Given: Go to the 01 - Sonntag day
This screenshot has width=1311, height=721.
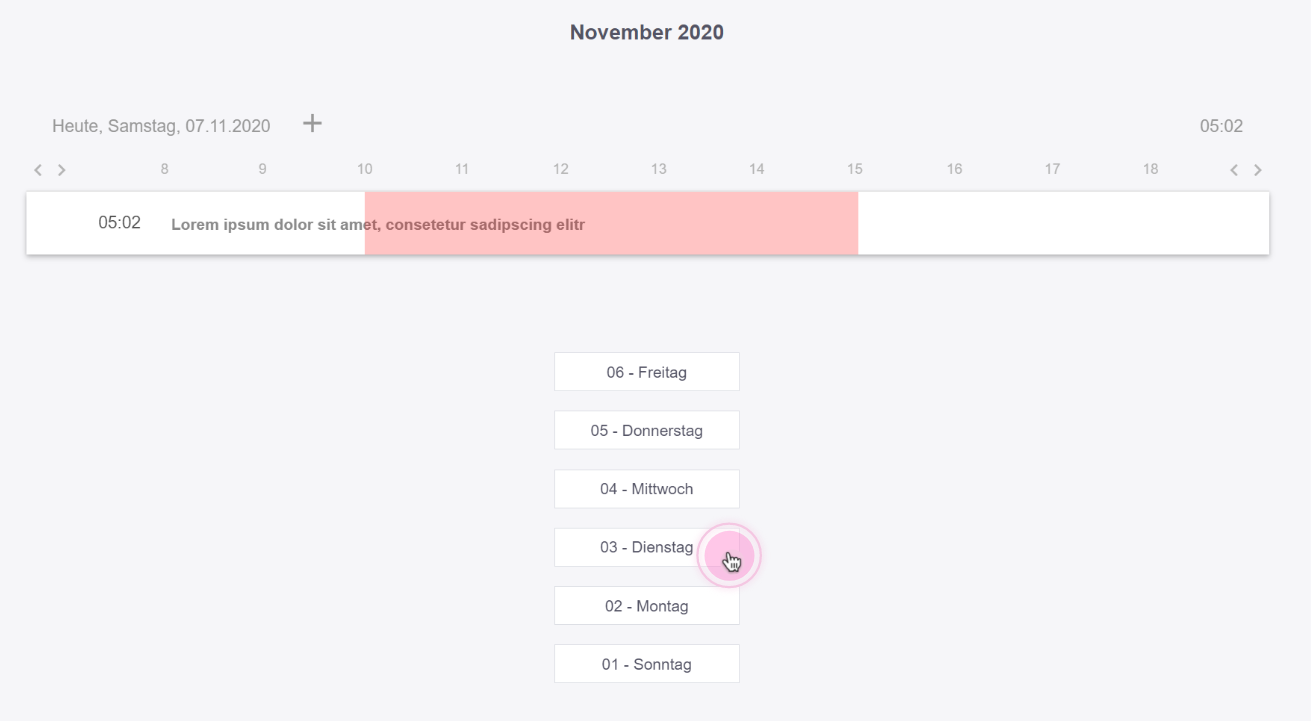Looking at the screenshot, I should (x=646, y=664).
